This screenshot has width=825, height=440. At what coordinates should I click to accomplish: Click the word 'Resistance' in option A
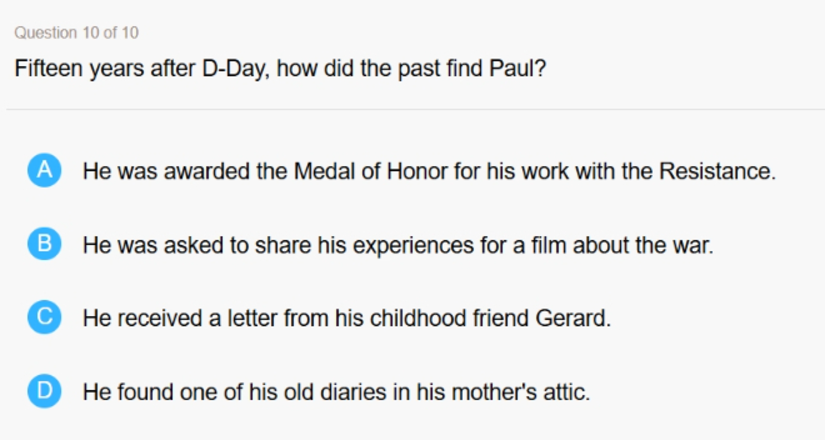click(x=717, y=171)
